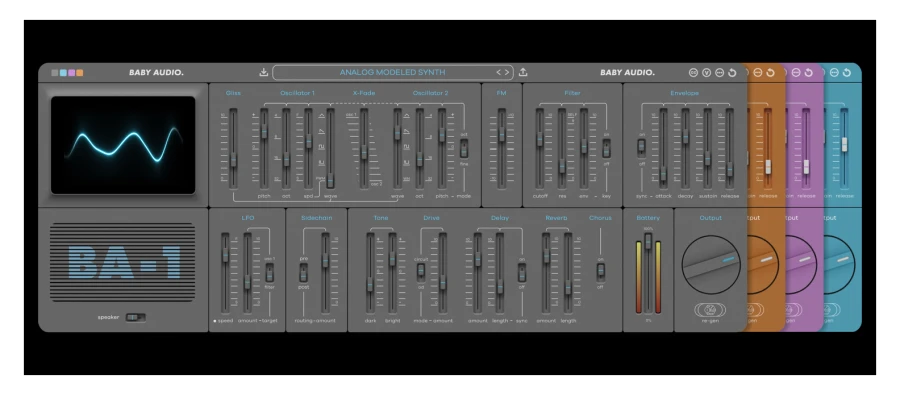This screenshot has height=395, width=900.
Task: Click the save preset download icon
Action: coord(263,72)
